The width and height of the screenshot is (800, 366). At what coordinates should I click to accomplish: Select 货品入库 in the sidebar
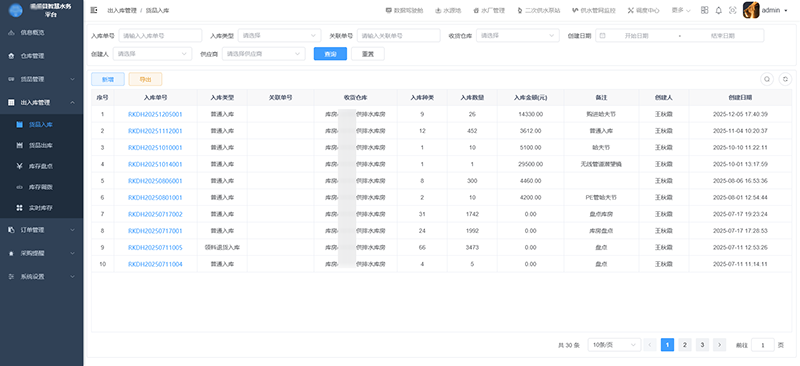(x=41, y=125)
